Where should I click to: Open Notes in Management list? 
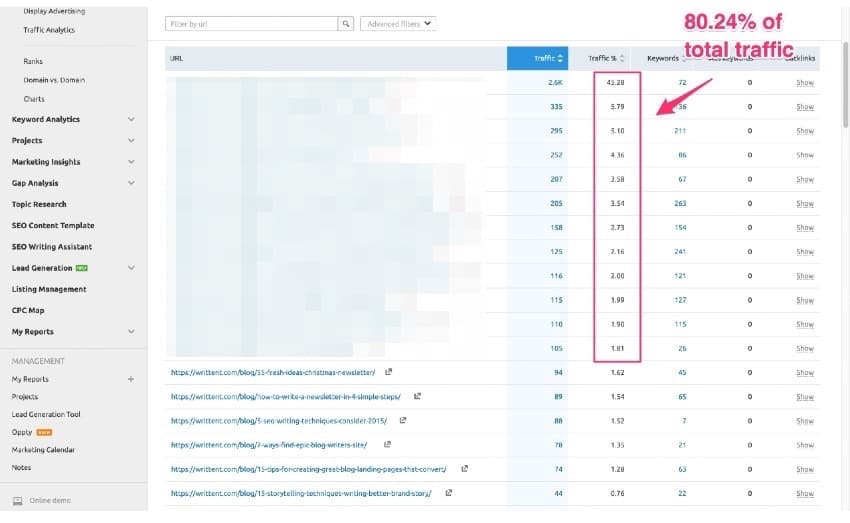[x=21, y=467]
